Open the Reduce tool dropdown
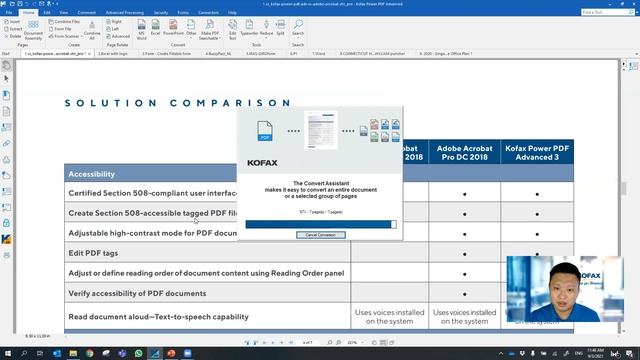This screenshot has width=640, height=360. pyautogui.click(x=266, y=29)
